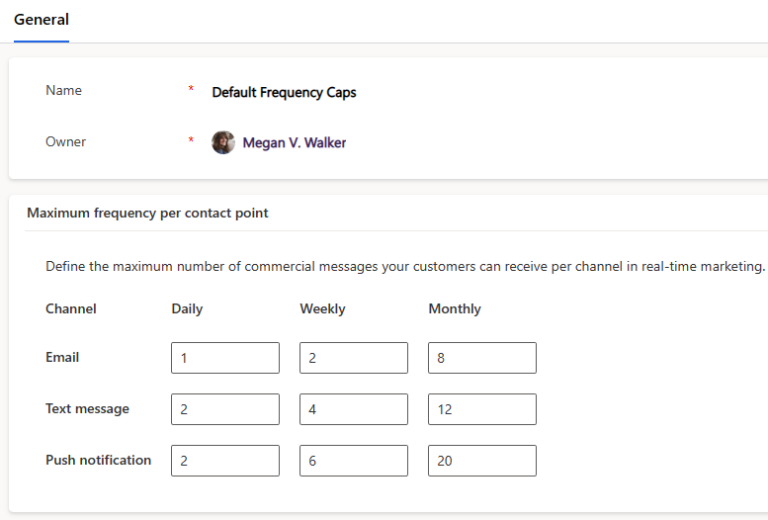Click the Weekly column header
This screenshot has width=768, height=520.
[323, 309]
